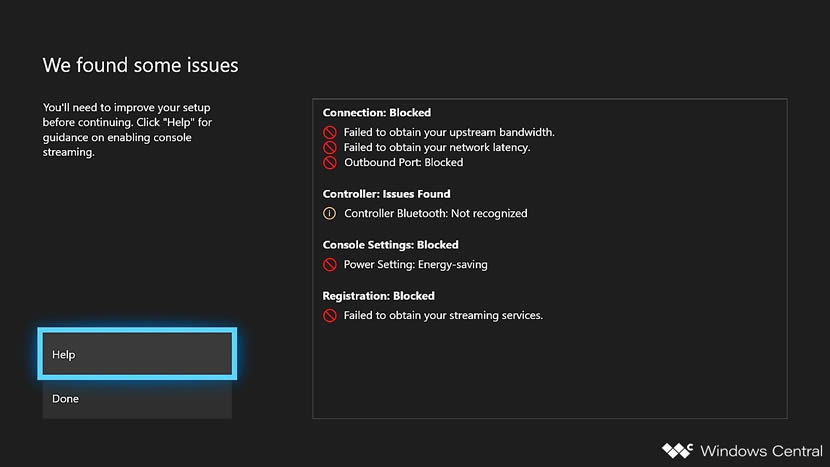Select the 'Registration: Blocked' heading
The height and width of the screenshot is (467, 830).
[x=378, y=296]
